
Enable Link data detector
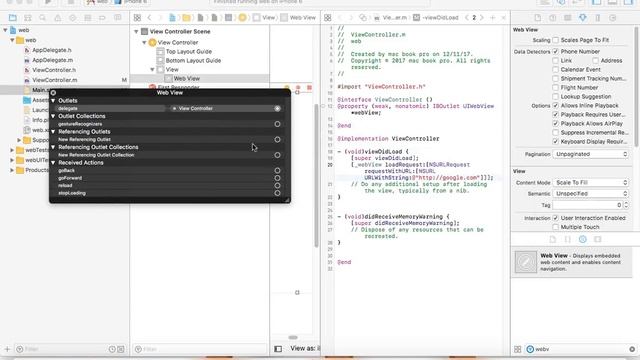coord(556,60)
